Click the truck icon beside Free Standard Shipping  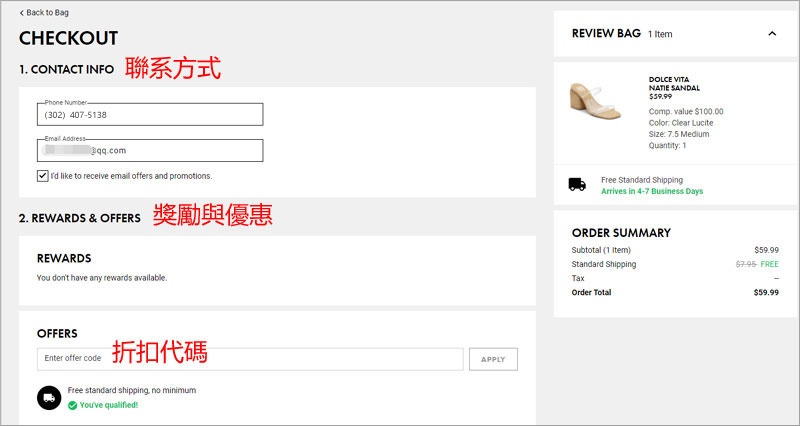[577, 185]
